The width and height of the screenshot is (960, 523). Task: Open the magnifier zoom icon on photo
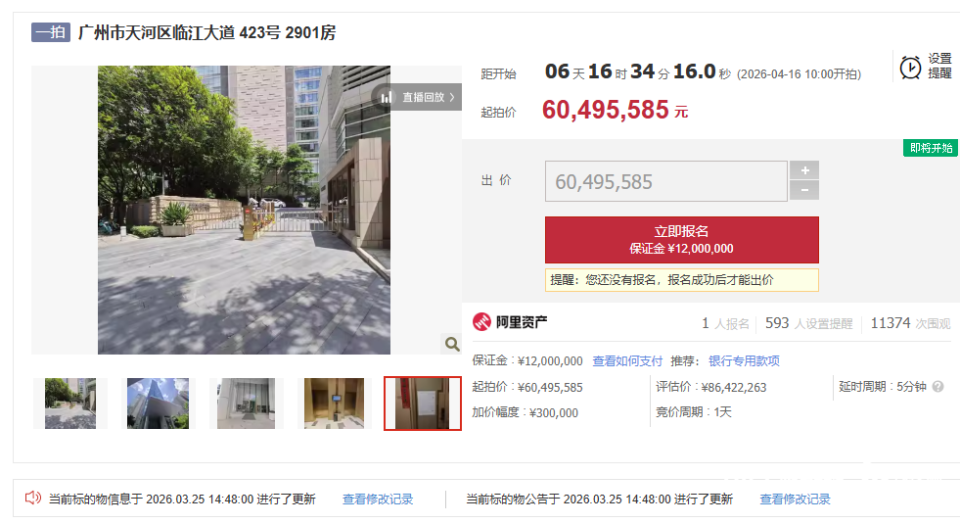pos(452,344)
